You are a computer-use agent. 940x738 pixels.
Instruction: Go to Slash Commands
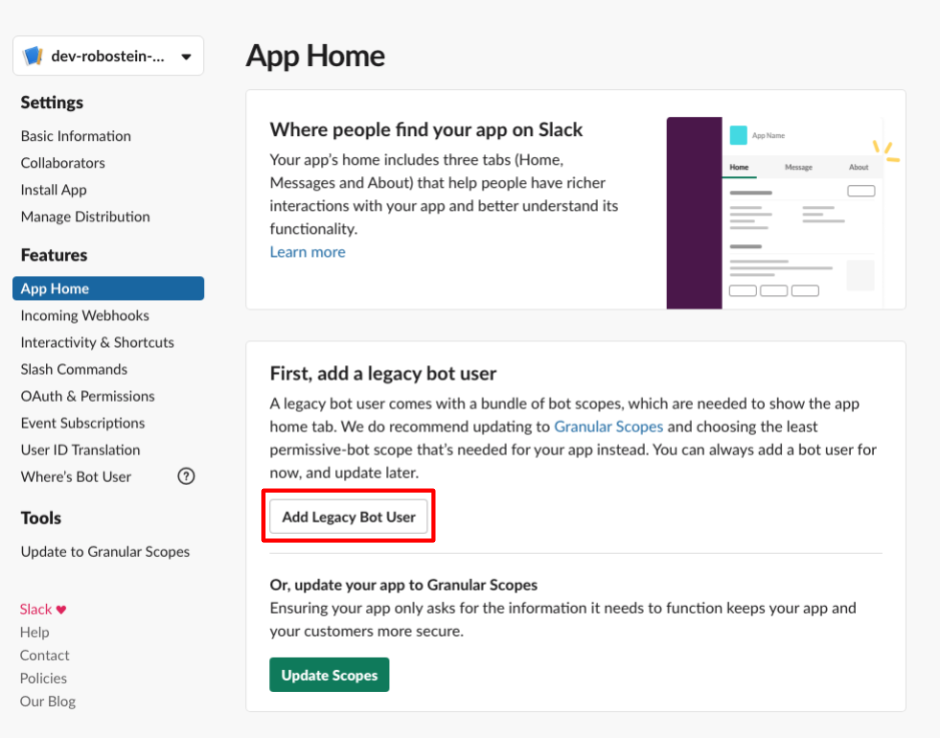74,369
